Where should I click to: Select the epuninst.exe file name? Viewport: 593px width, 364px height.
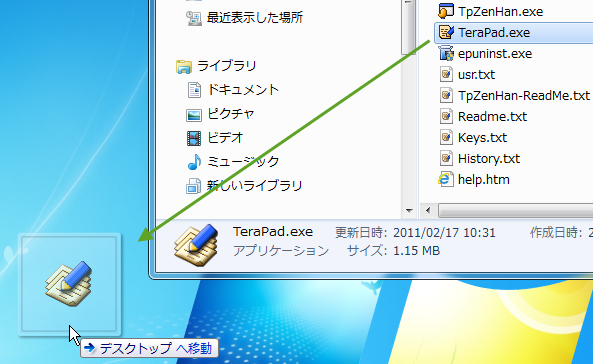coord(495,54)
